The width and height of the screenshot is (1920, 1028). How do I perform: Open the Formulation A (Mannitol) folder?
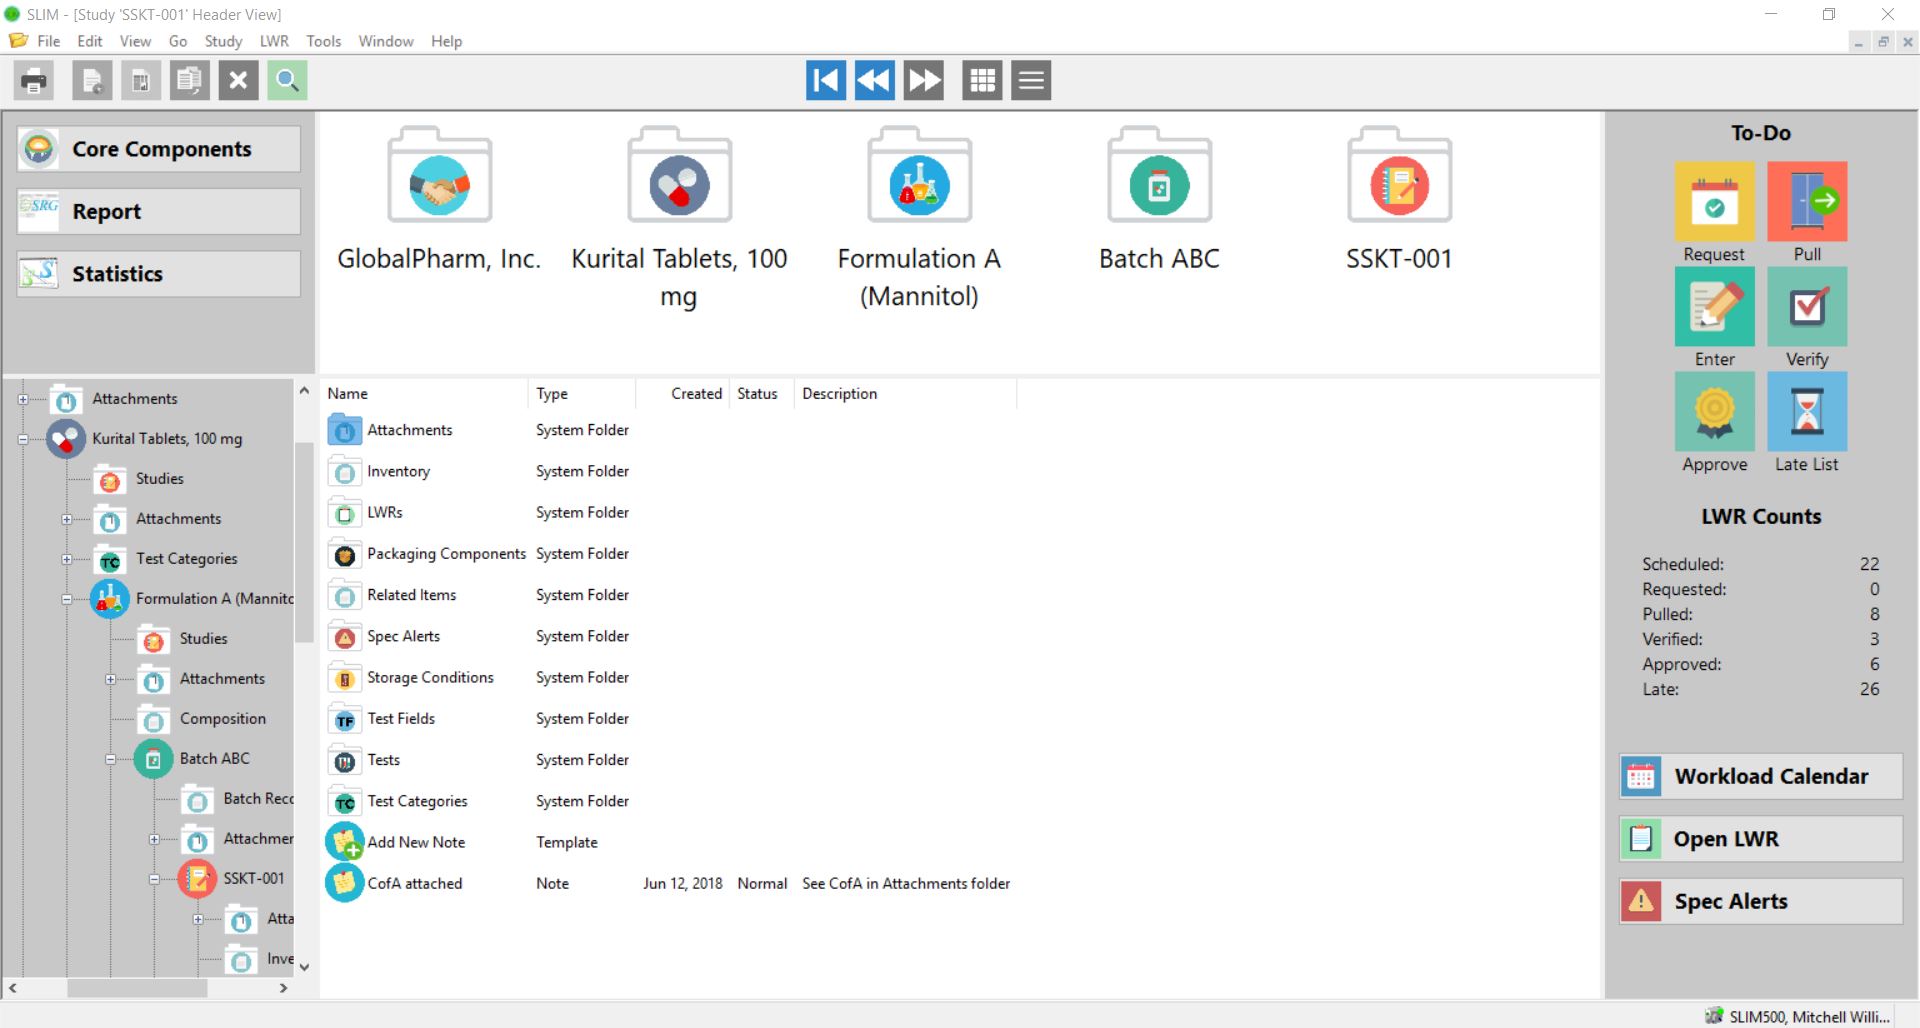click(x=920, y=175)
